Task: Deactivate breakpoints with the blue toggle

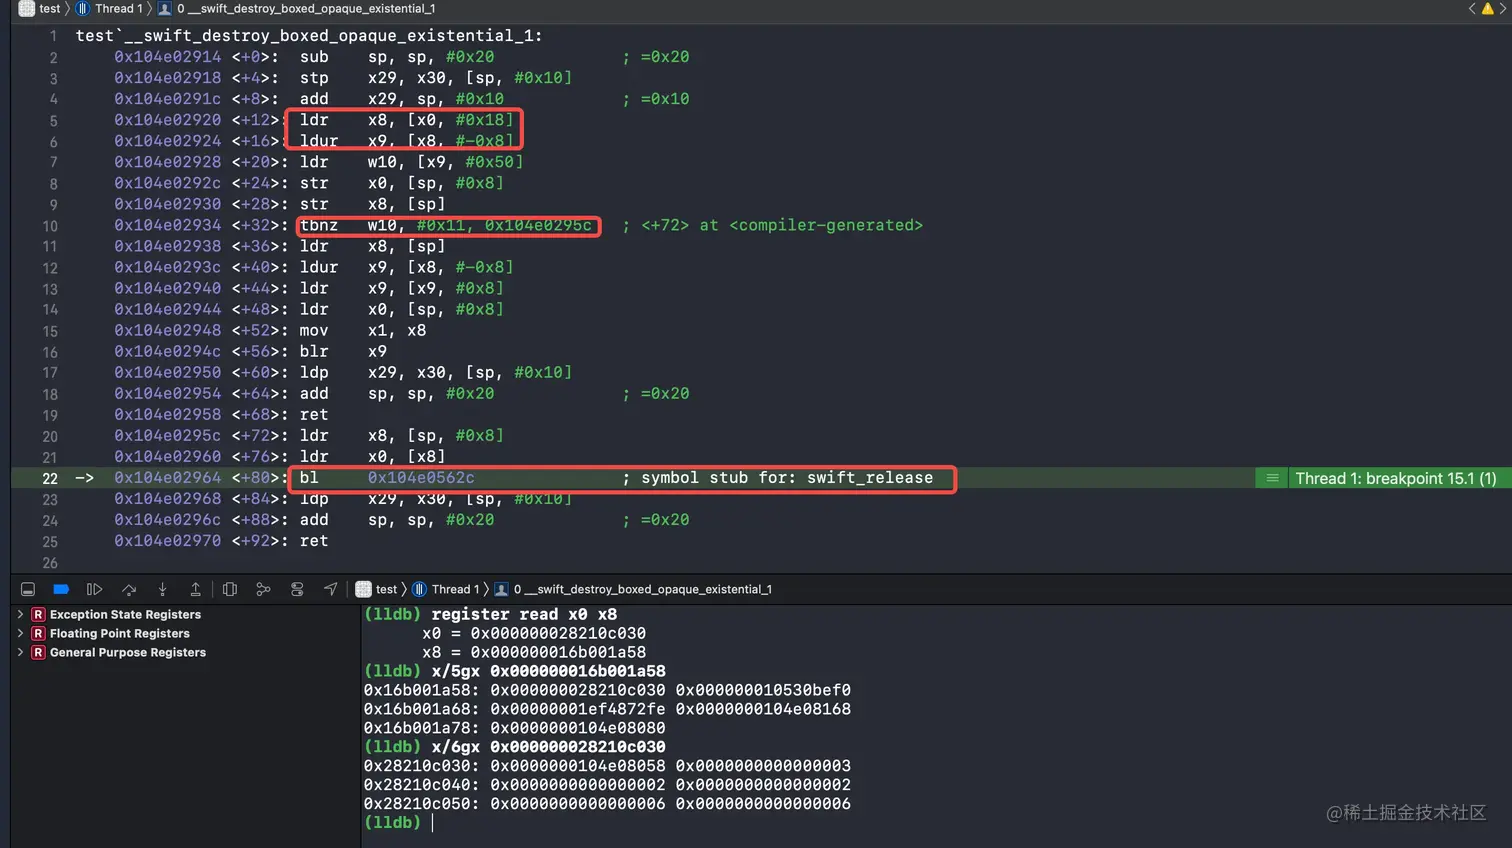Action: tap(61, 590)
